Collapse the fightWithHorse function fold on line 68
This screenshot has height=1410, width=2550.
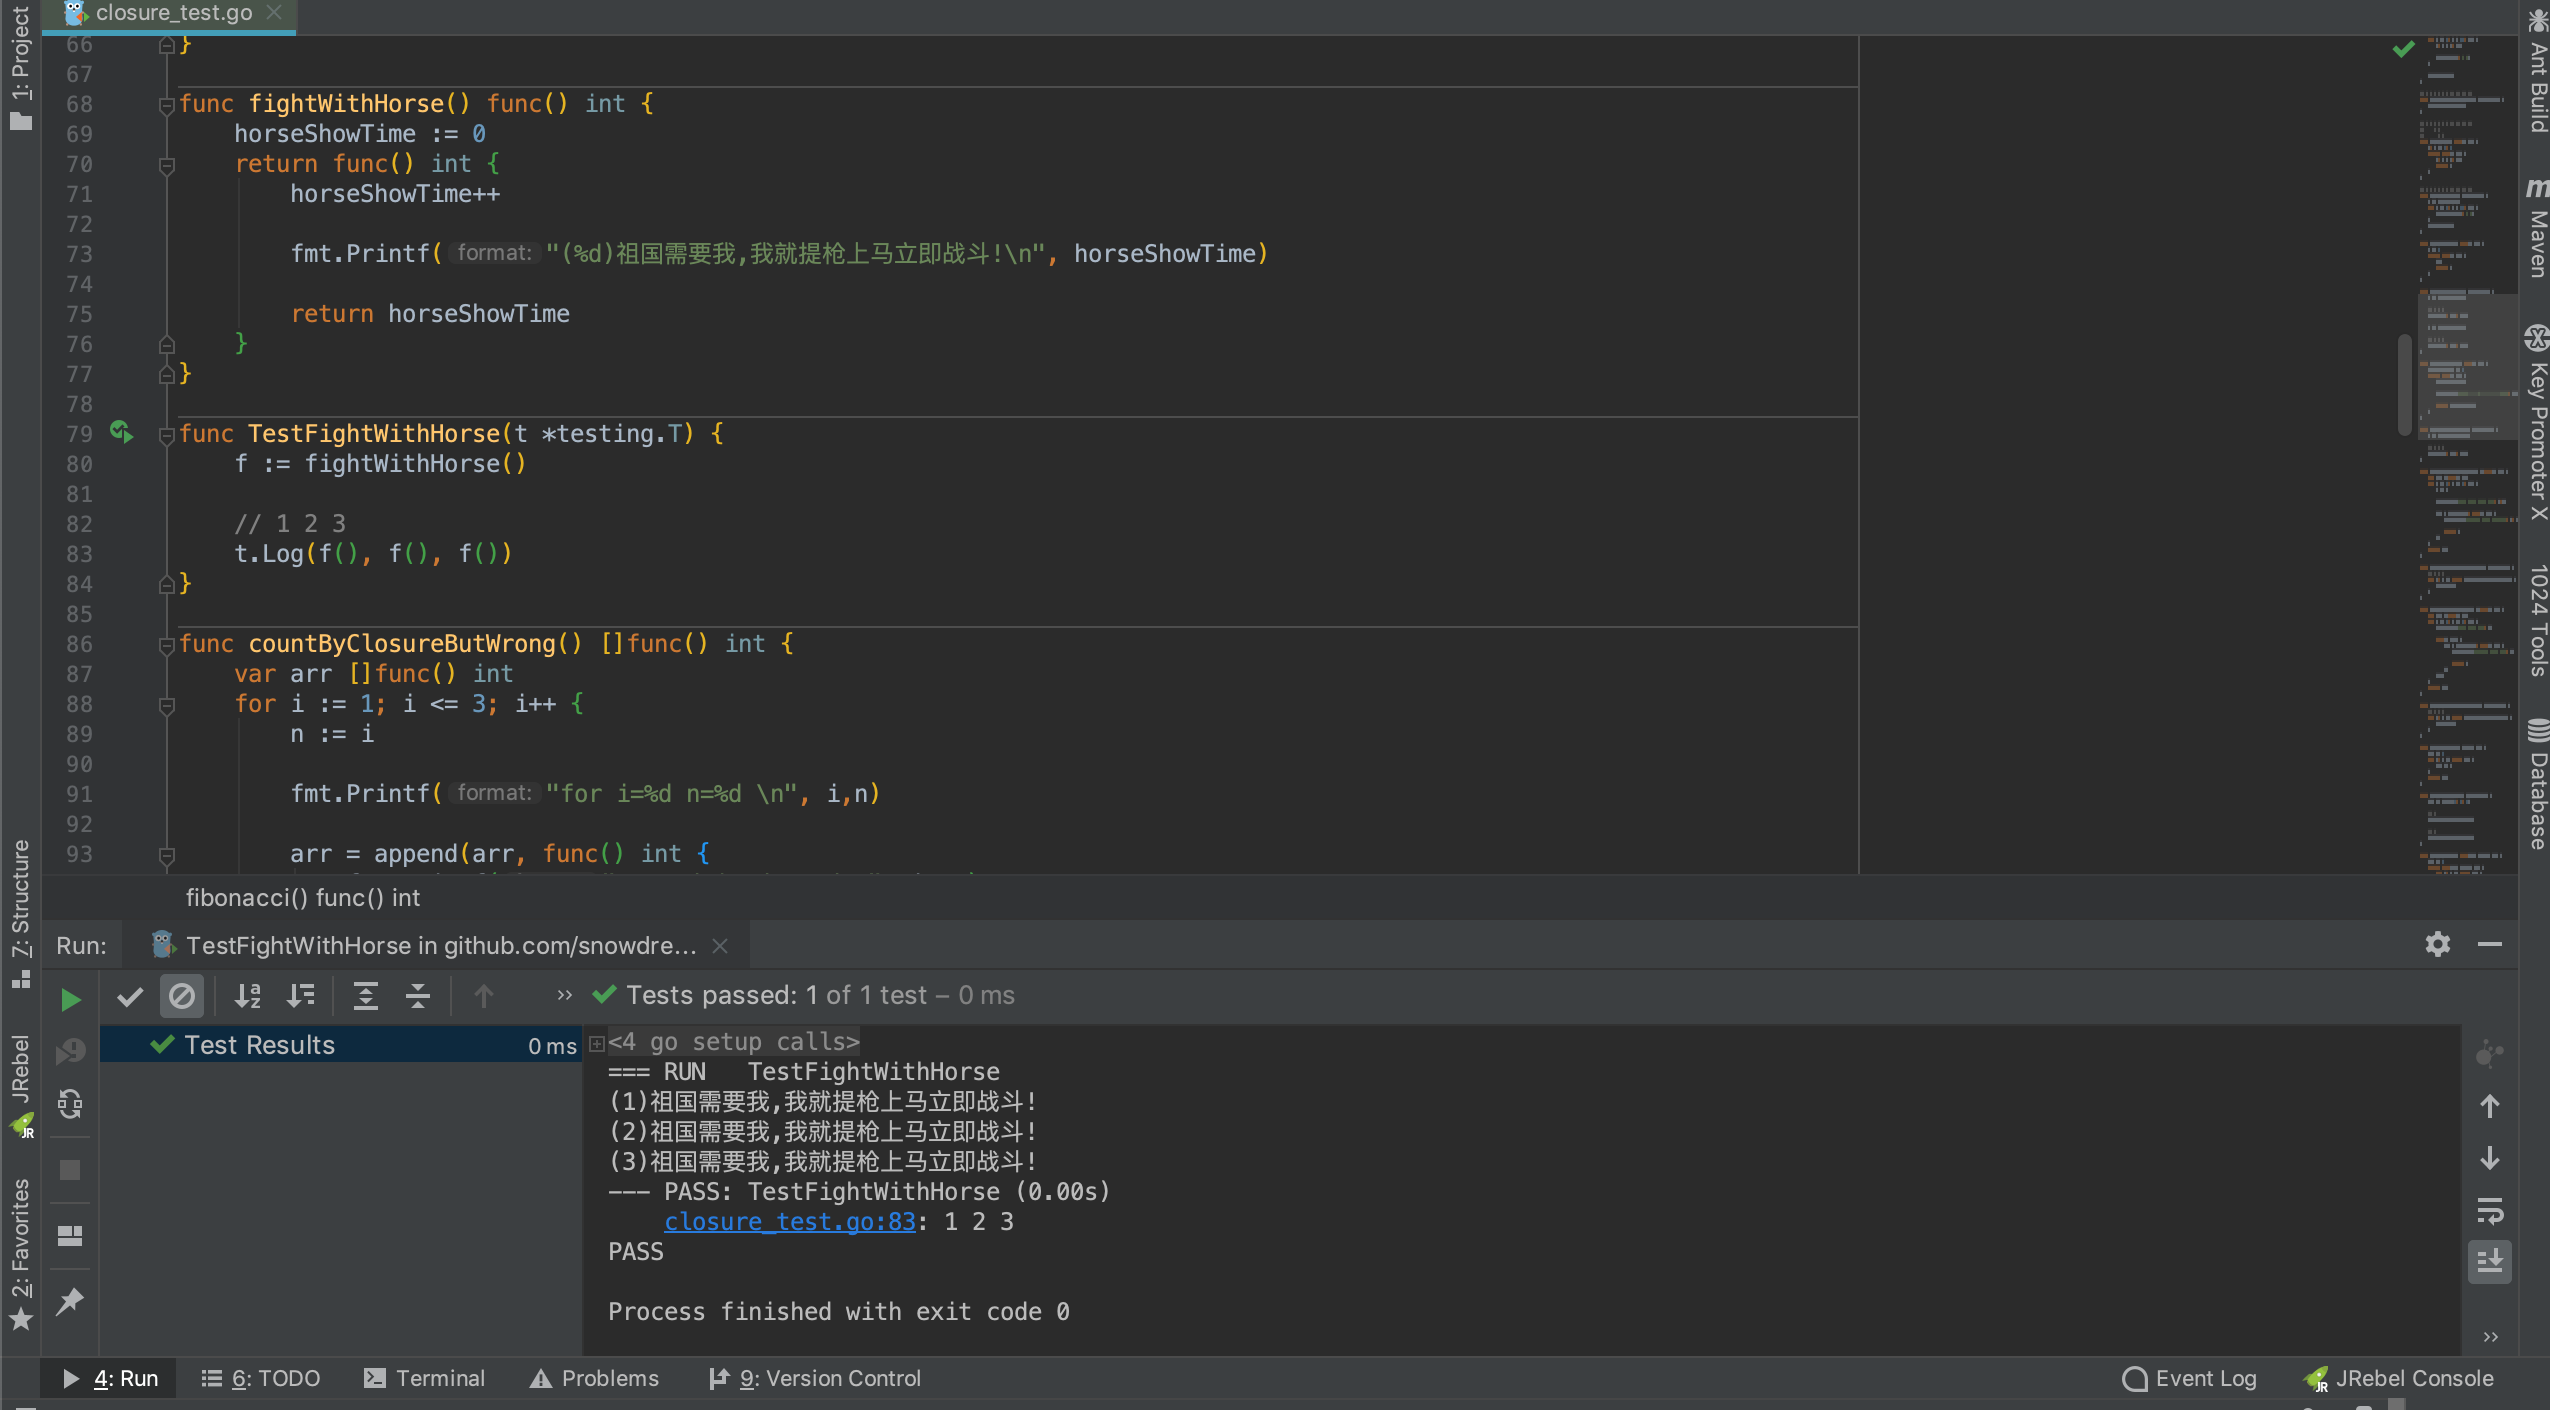(167, 104)
